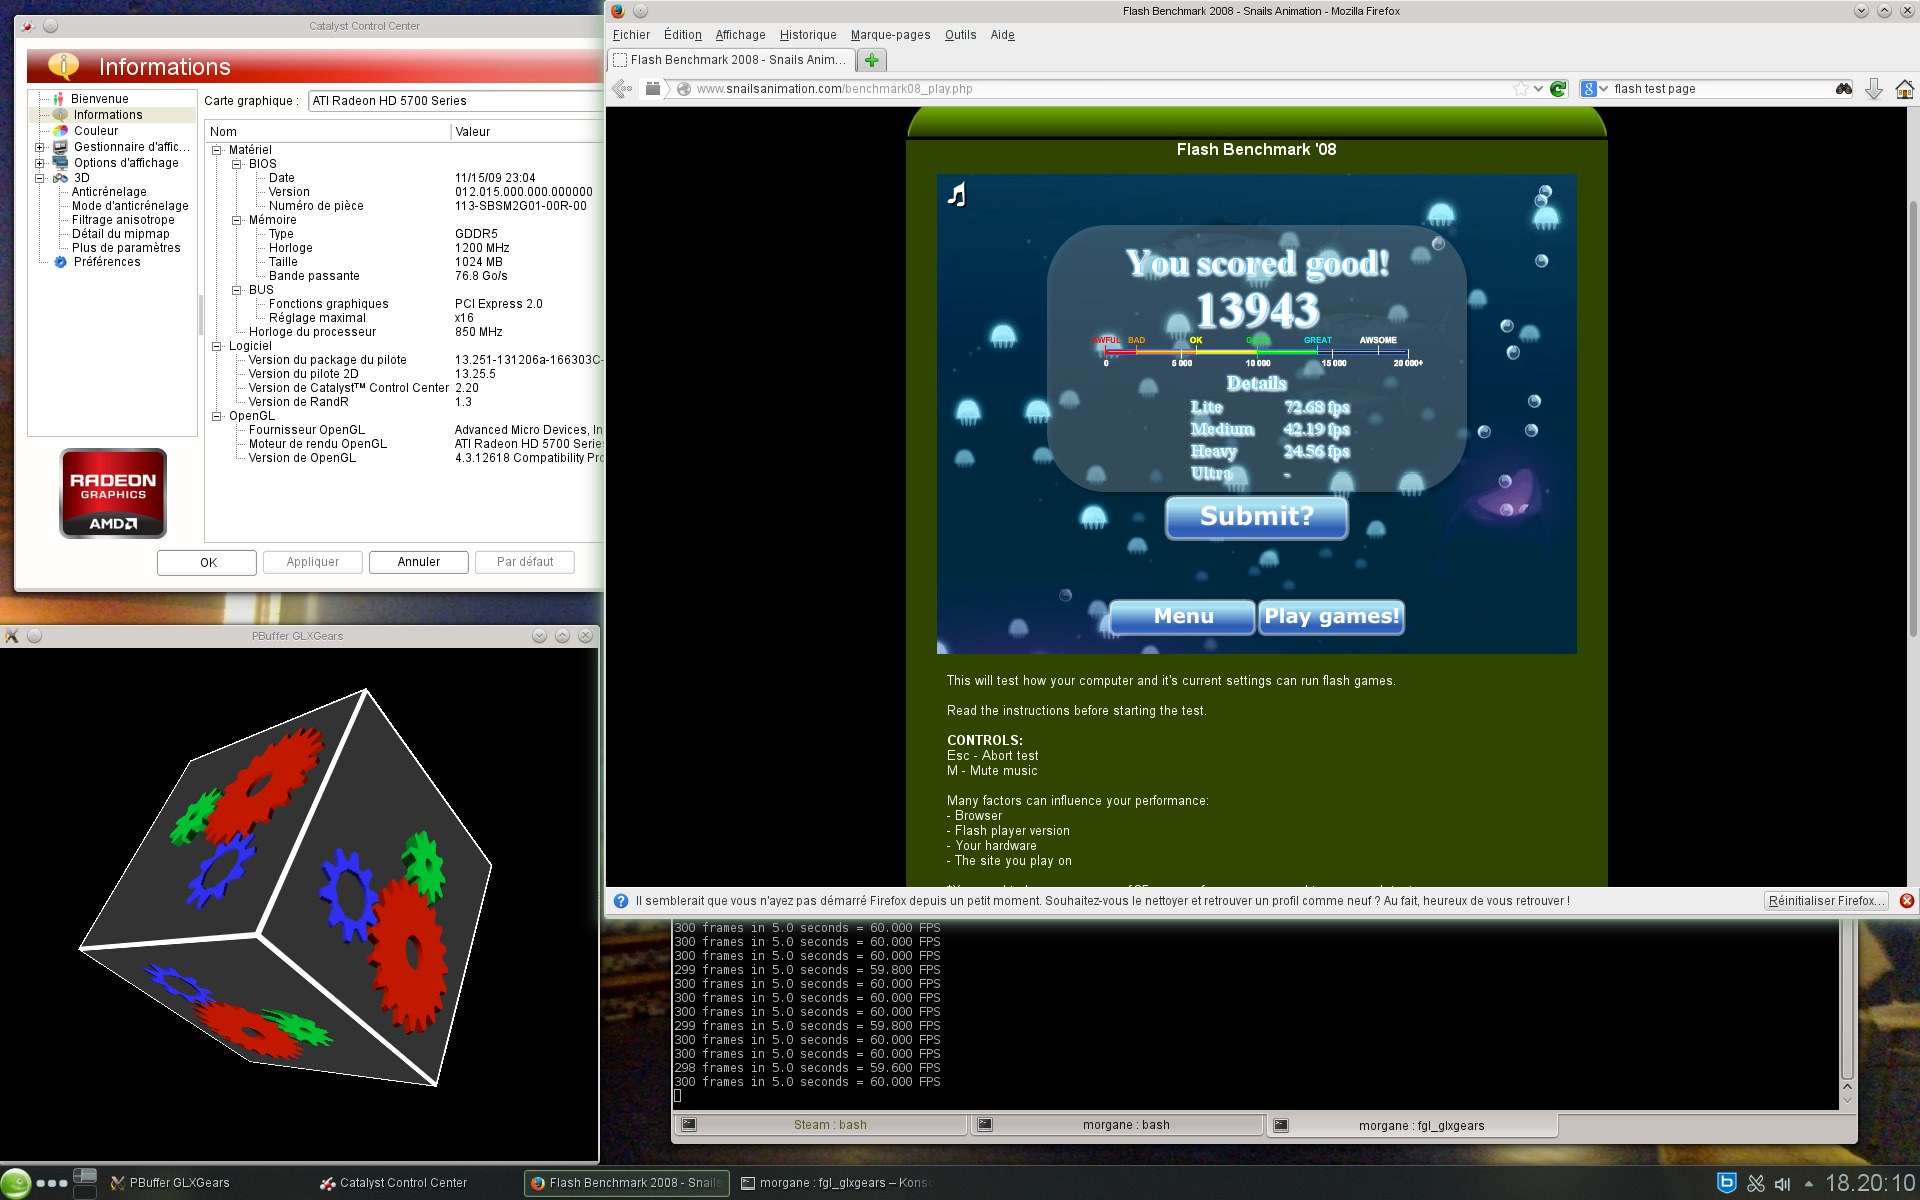The width and height of the screenshot is (1920, 1200).
Task: Click the Submit? button
Action: coord(1256,517)
